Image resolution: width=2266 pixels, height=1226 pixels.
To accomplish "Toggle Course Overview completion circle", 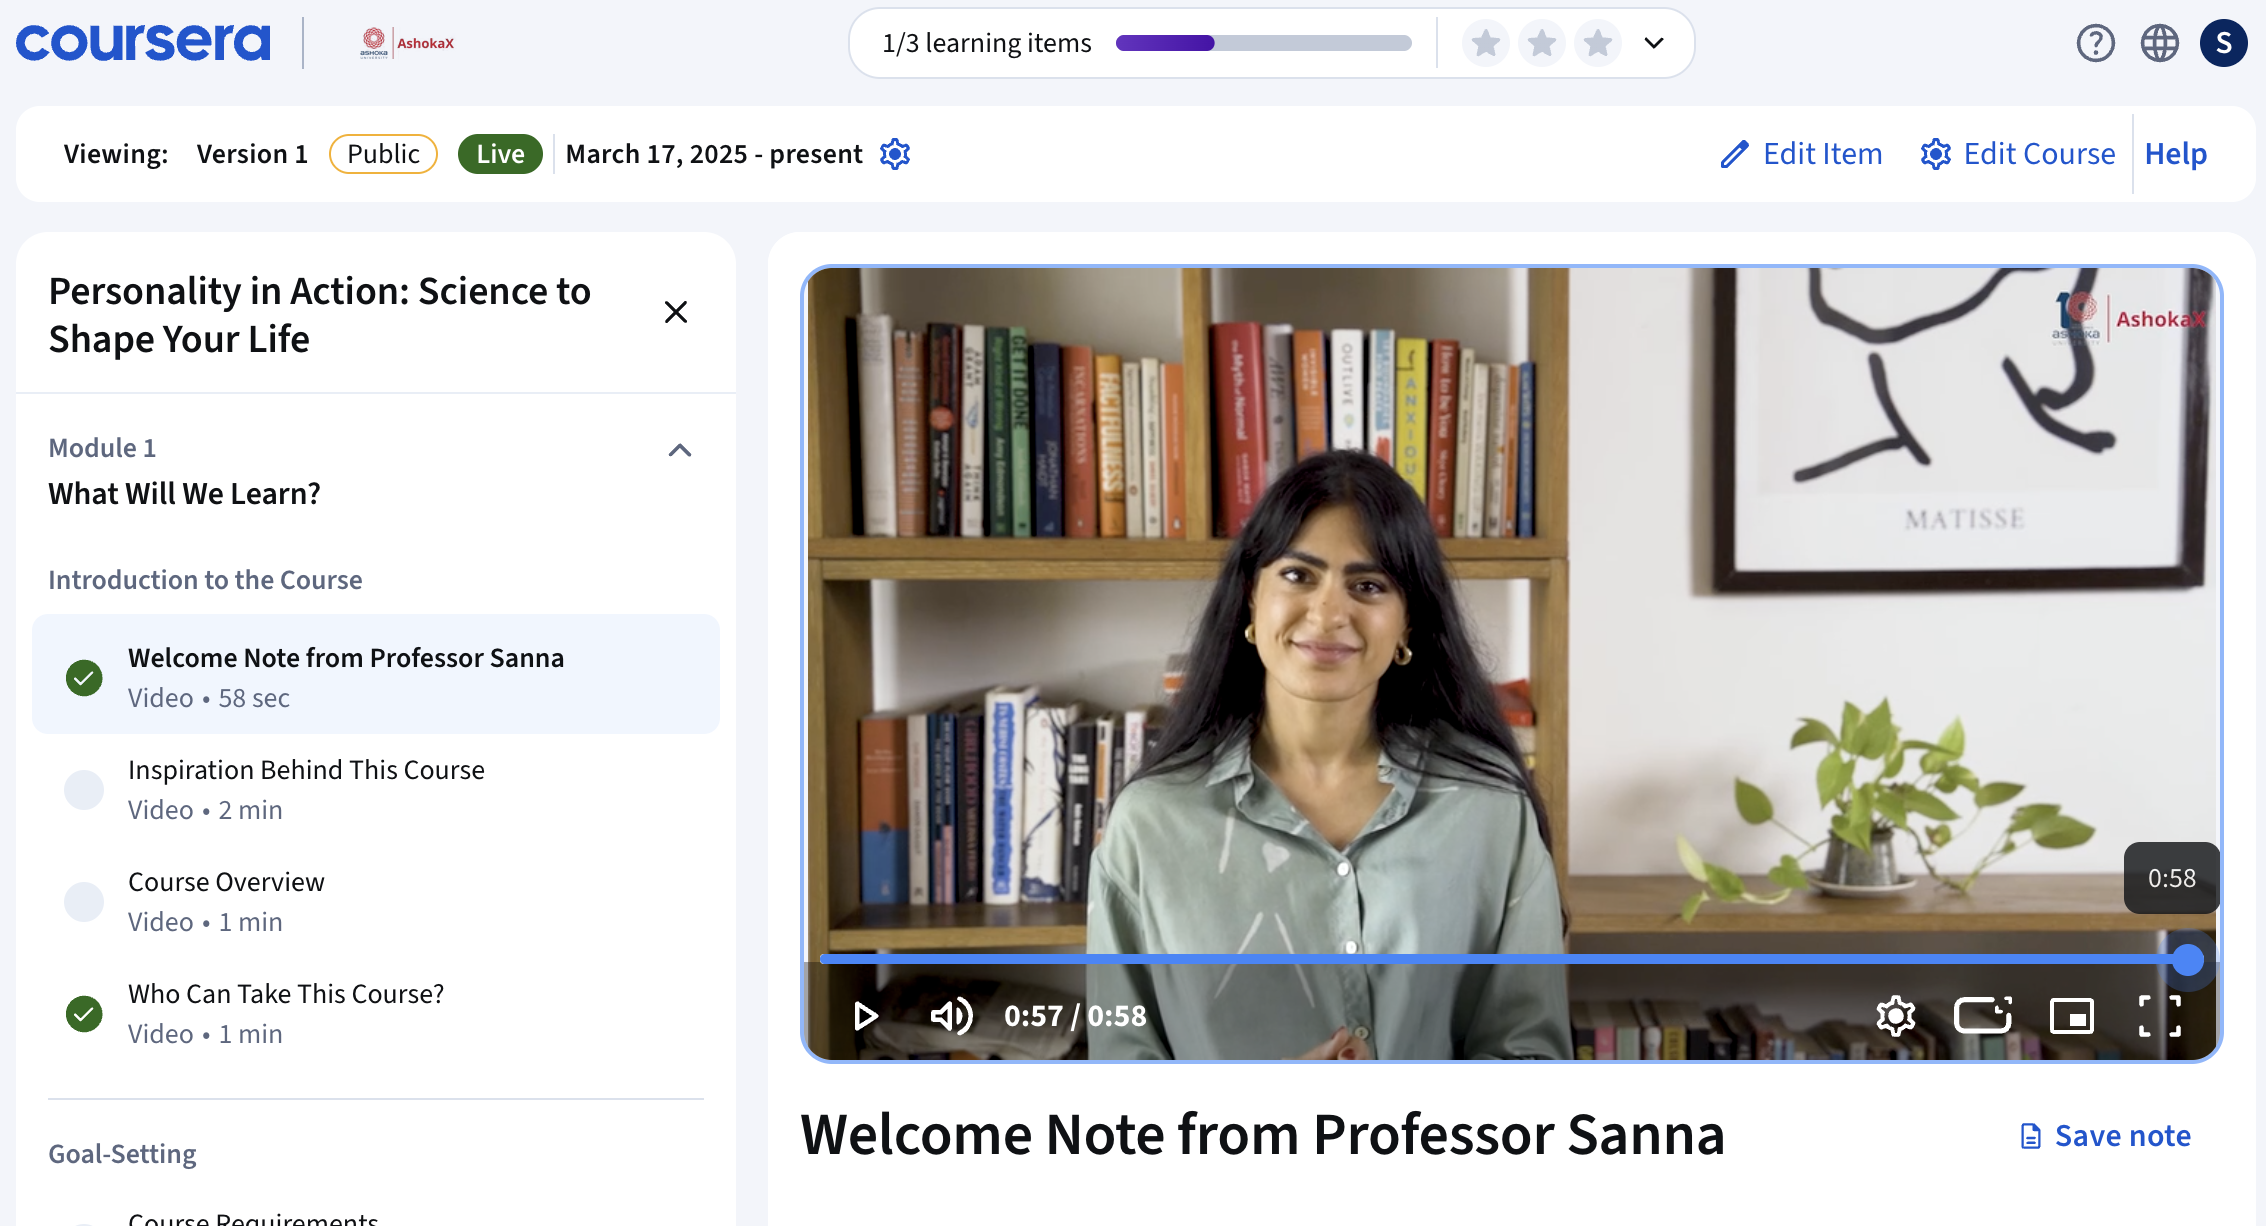I will (84, 902).
